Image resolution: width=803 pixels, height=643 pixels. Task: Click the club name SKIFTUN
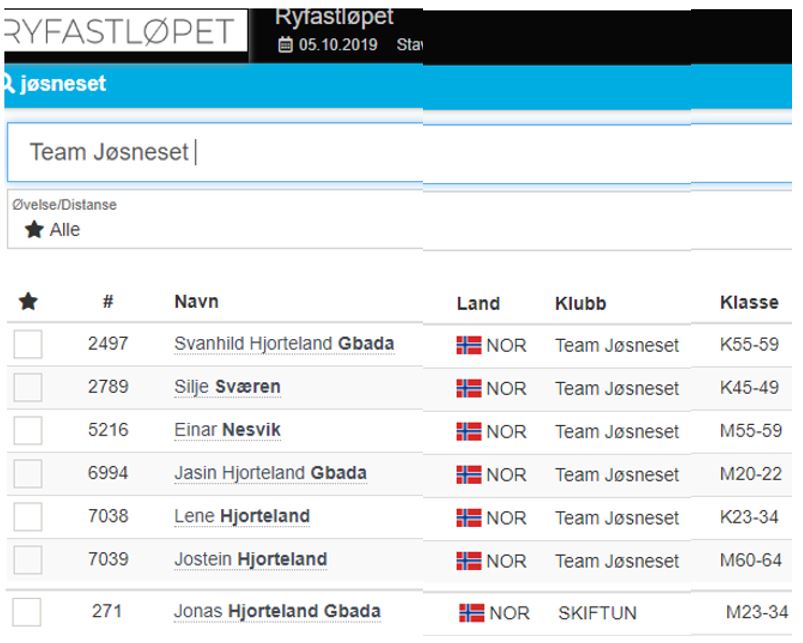pyautogui.click(x=597, y=613)
